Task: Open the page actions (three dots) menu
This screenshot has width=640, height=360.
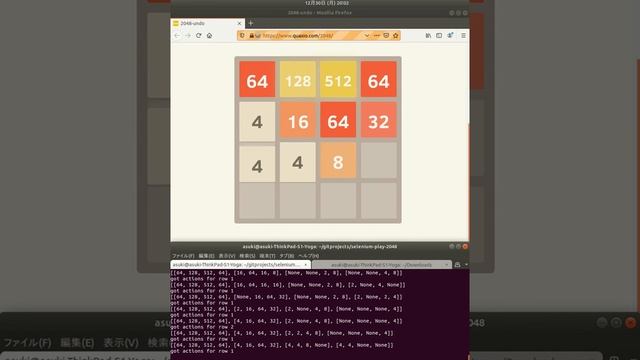Action: coord(376,36)
